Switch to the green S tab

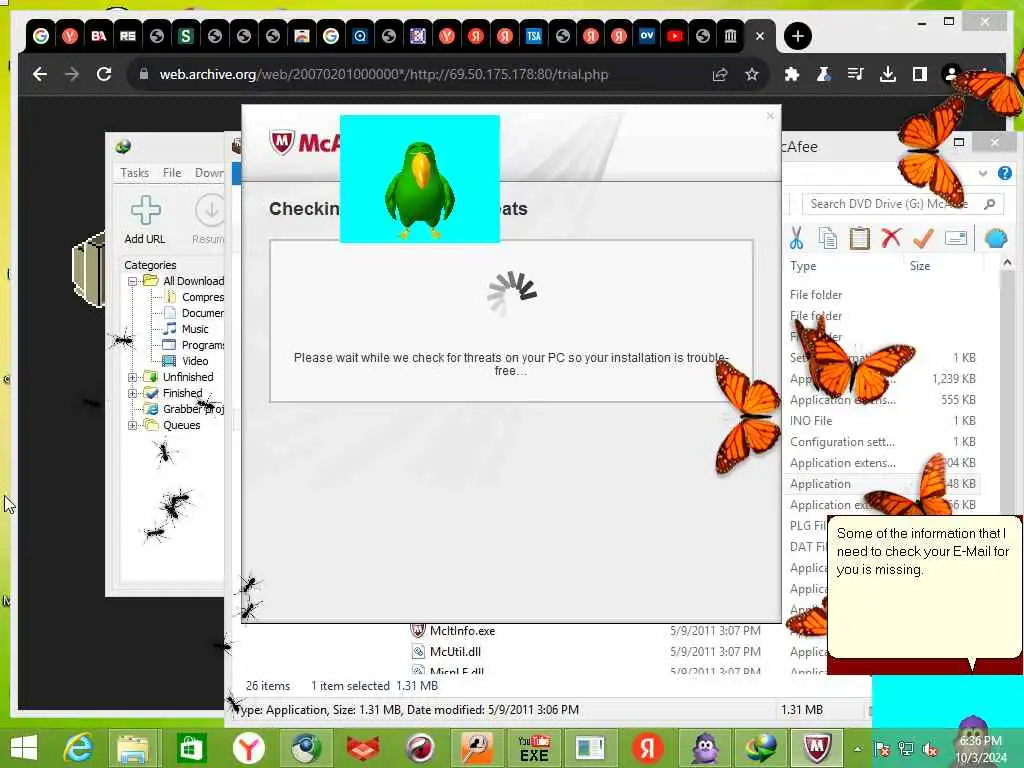tap(185, 37)
